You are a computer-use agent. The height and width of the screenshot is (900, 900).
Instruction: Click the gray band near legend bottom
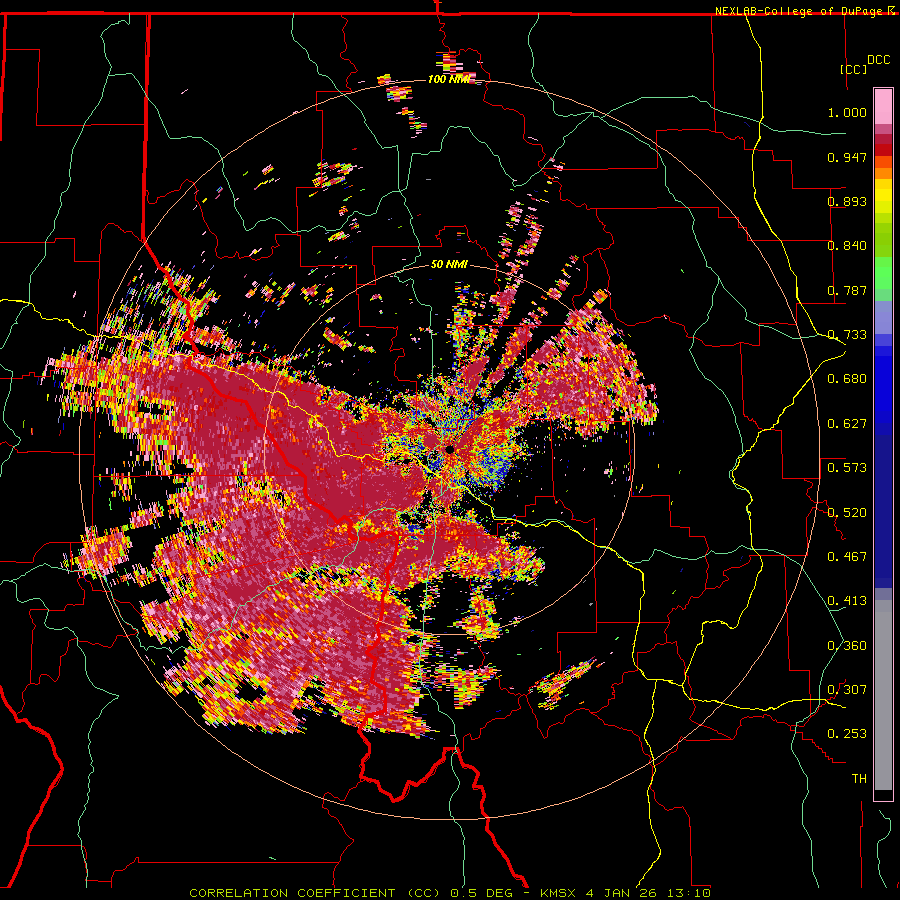[x=883, y=695]
